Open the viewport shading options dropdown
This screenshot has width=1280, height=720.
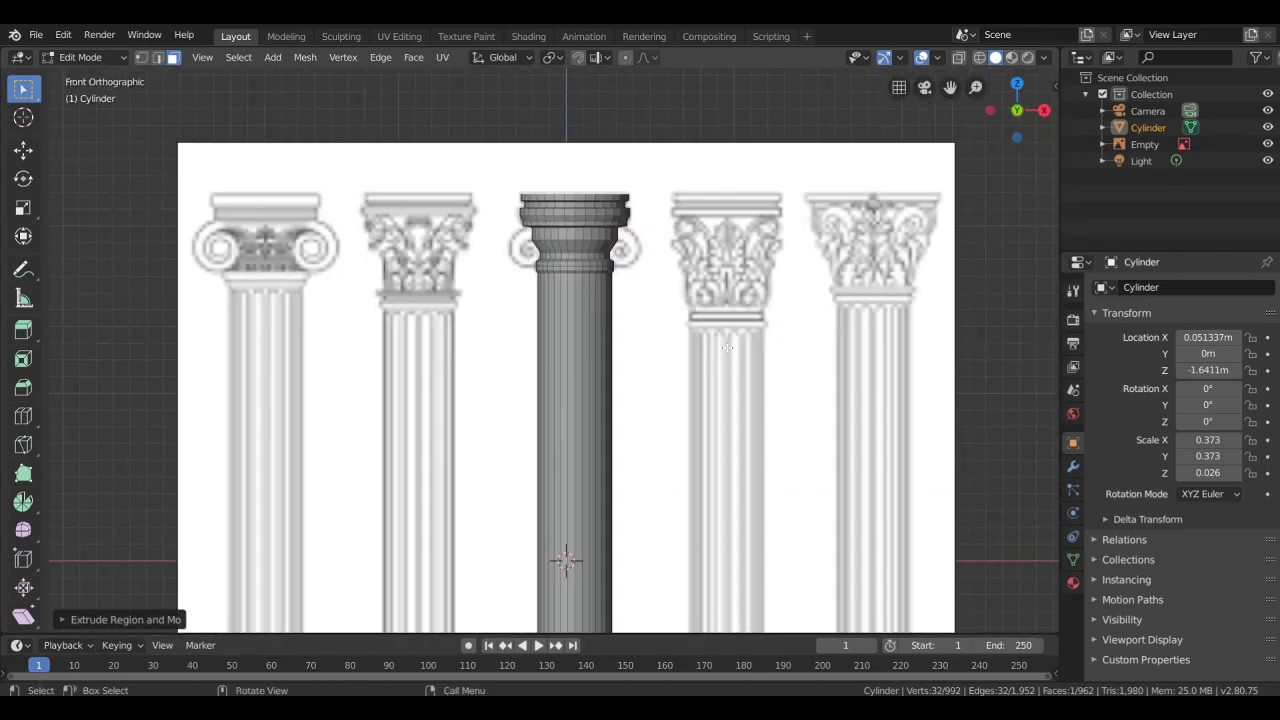point(1044,58)
